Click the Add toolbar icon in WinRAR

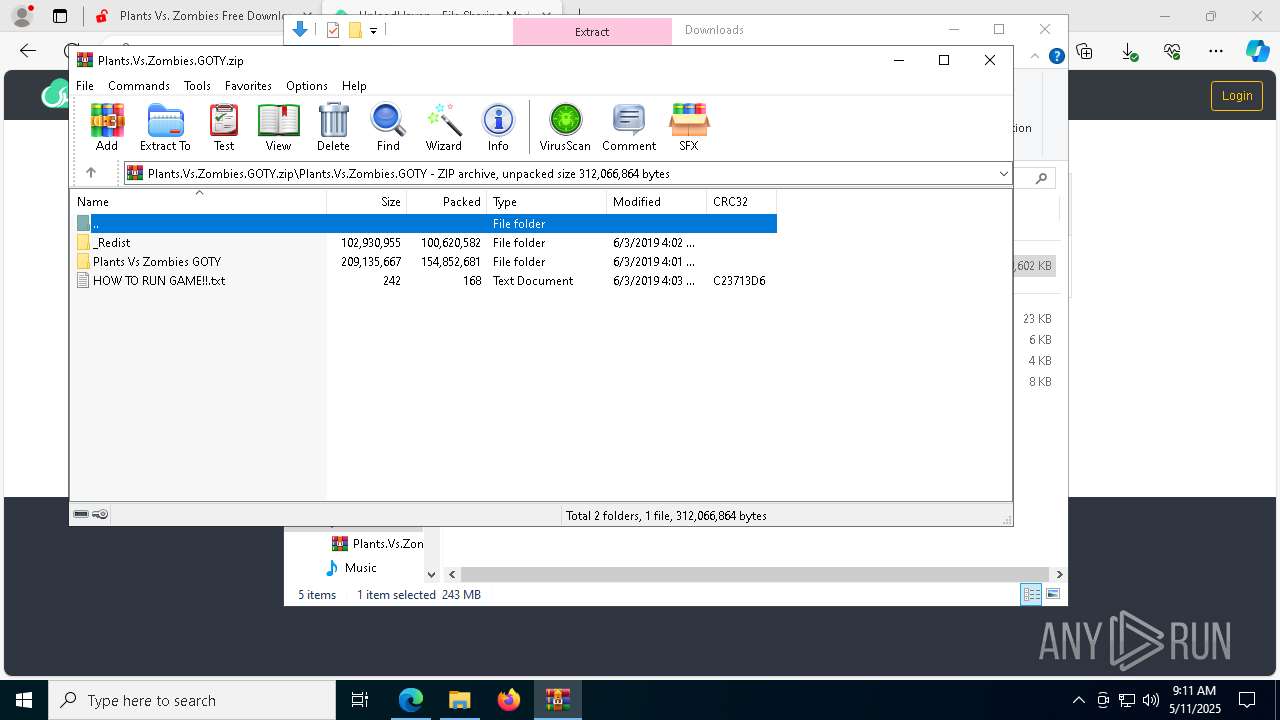click(107, 127)
